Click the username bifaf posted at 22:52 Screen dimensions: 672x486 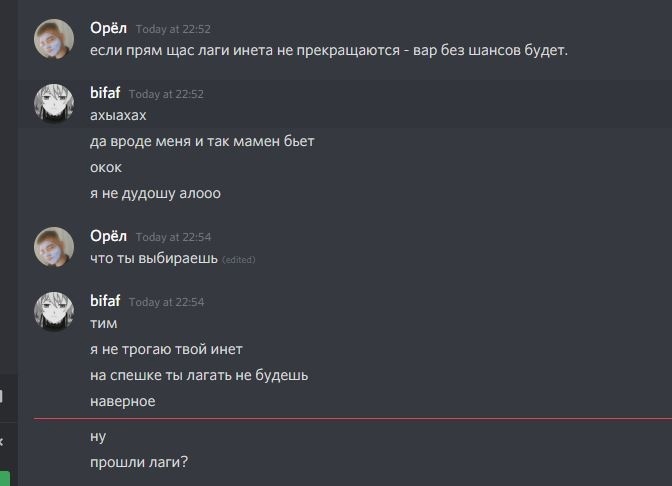pos(105,92)
